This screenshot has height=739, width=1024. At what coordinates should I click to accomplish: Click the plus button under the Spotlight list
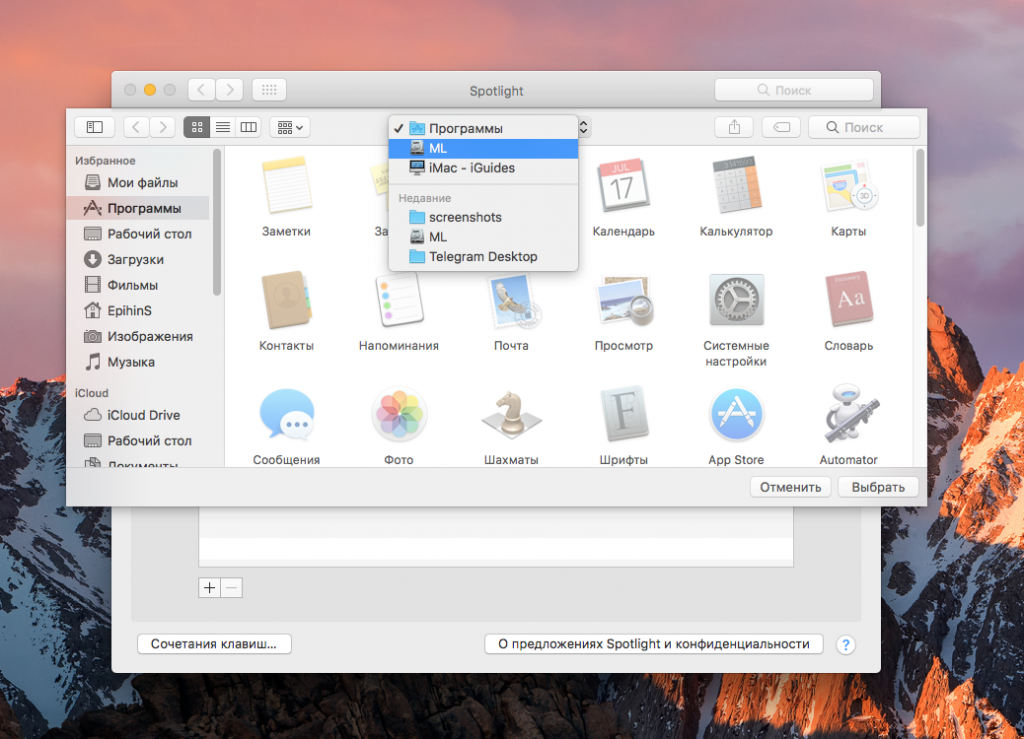210,588
